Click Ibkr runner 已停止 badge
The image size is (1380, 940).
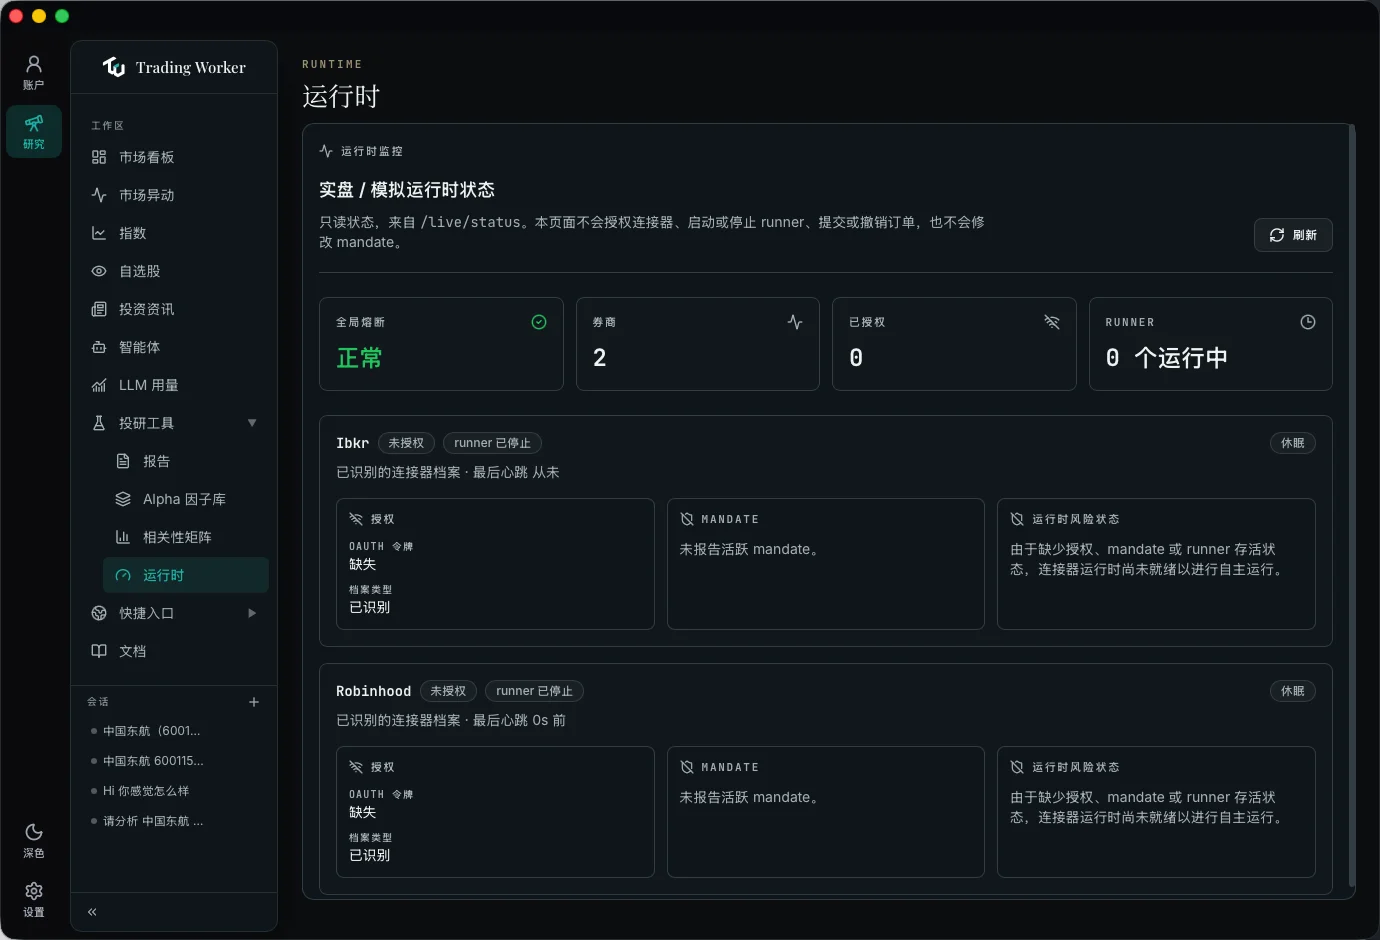[x=492, y=443]
